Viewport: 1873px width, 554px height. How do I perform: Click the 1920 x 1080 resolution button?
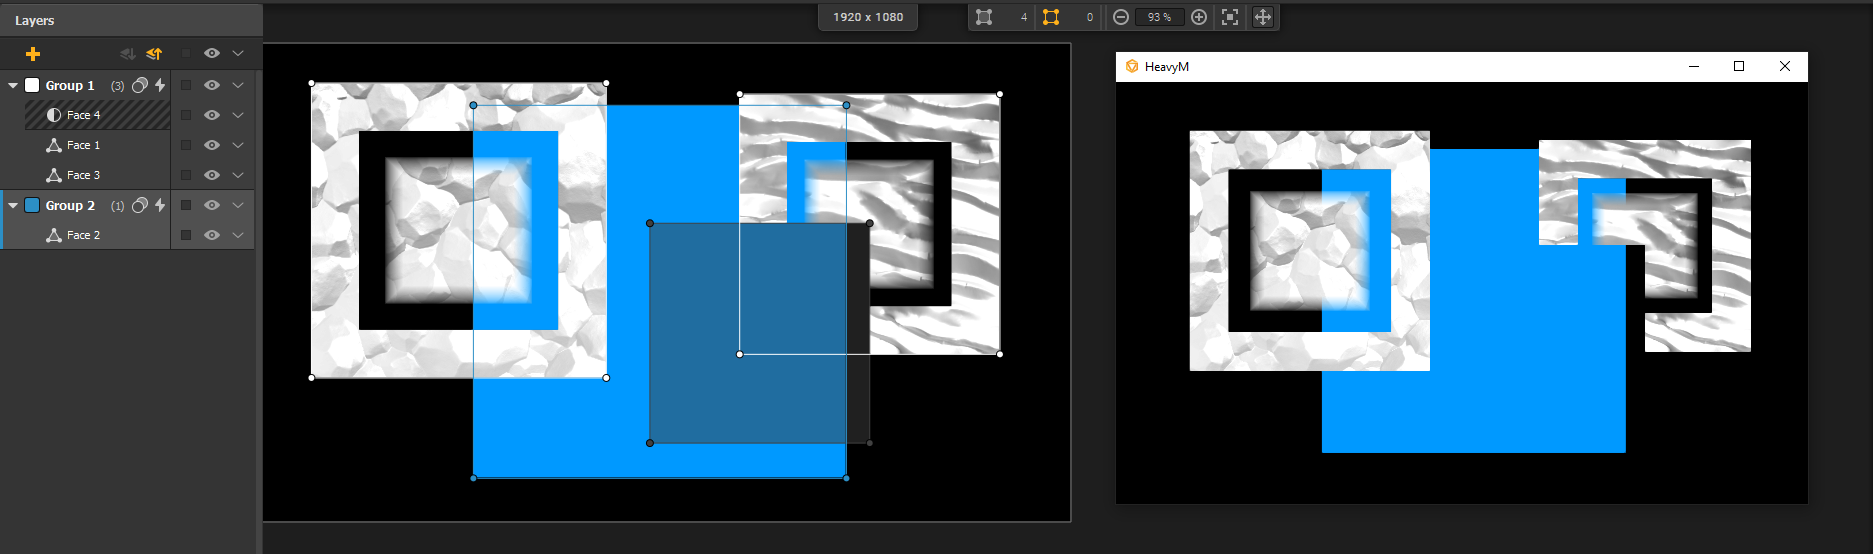[x=868, y=17]
